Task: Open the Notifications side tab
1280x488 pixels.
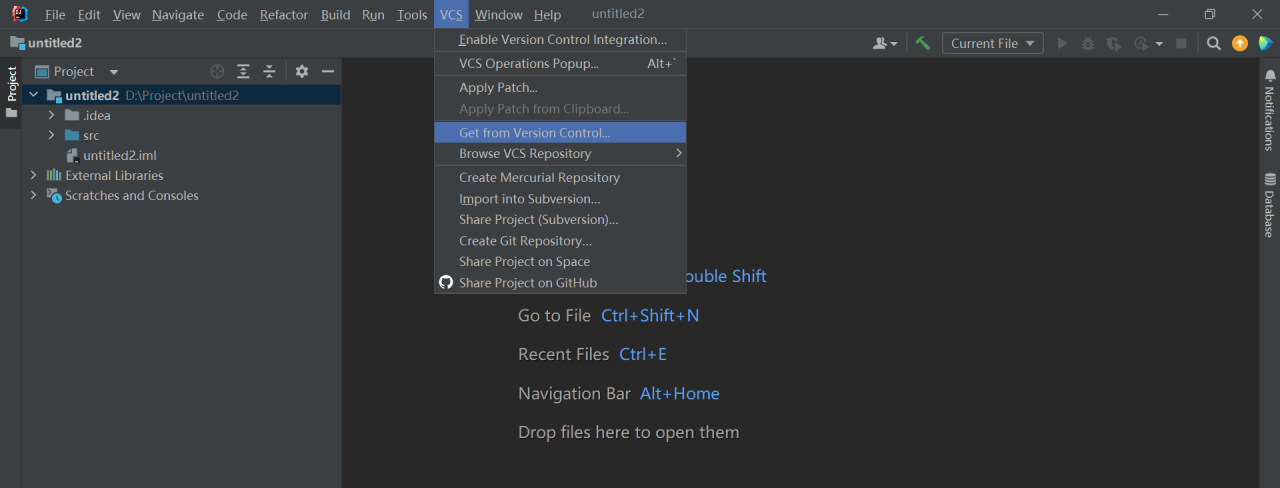Action: [1269, 110]
